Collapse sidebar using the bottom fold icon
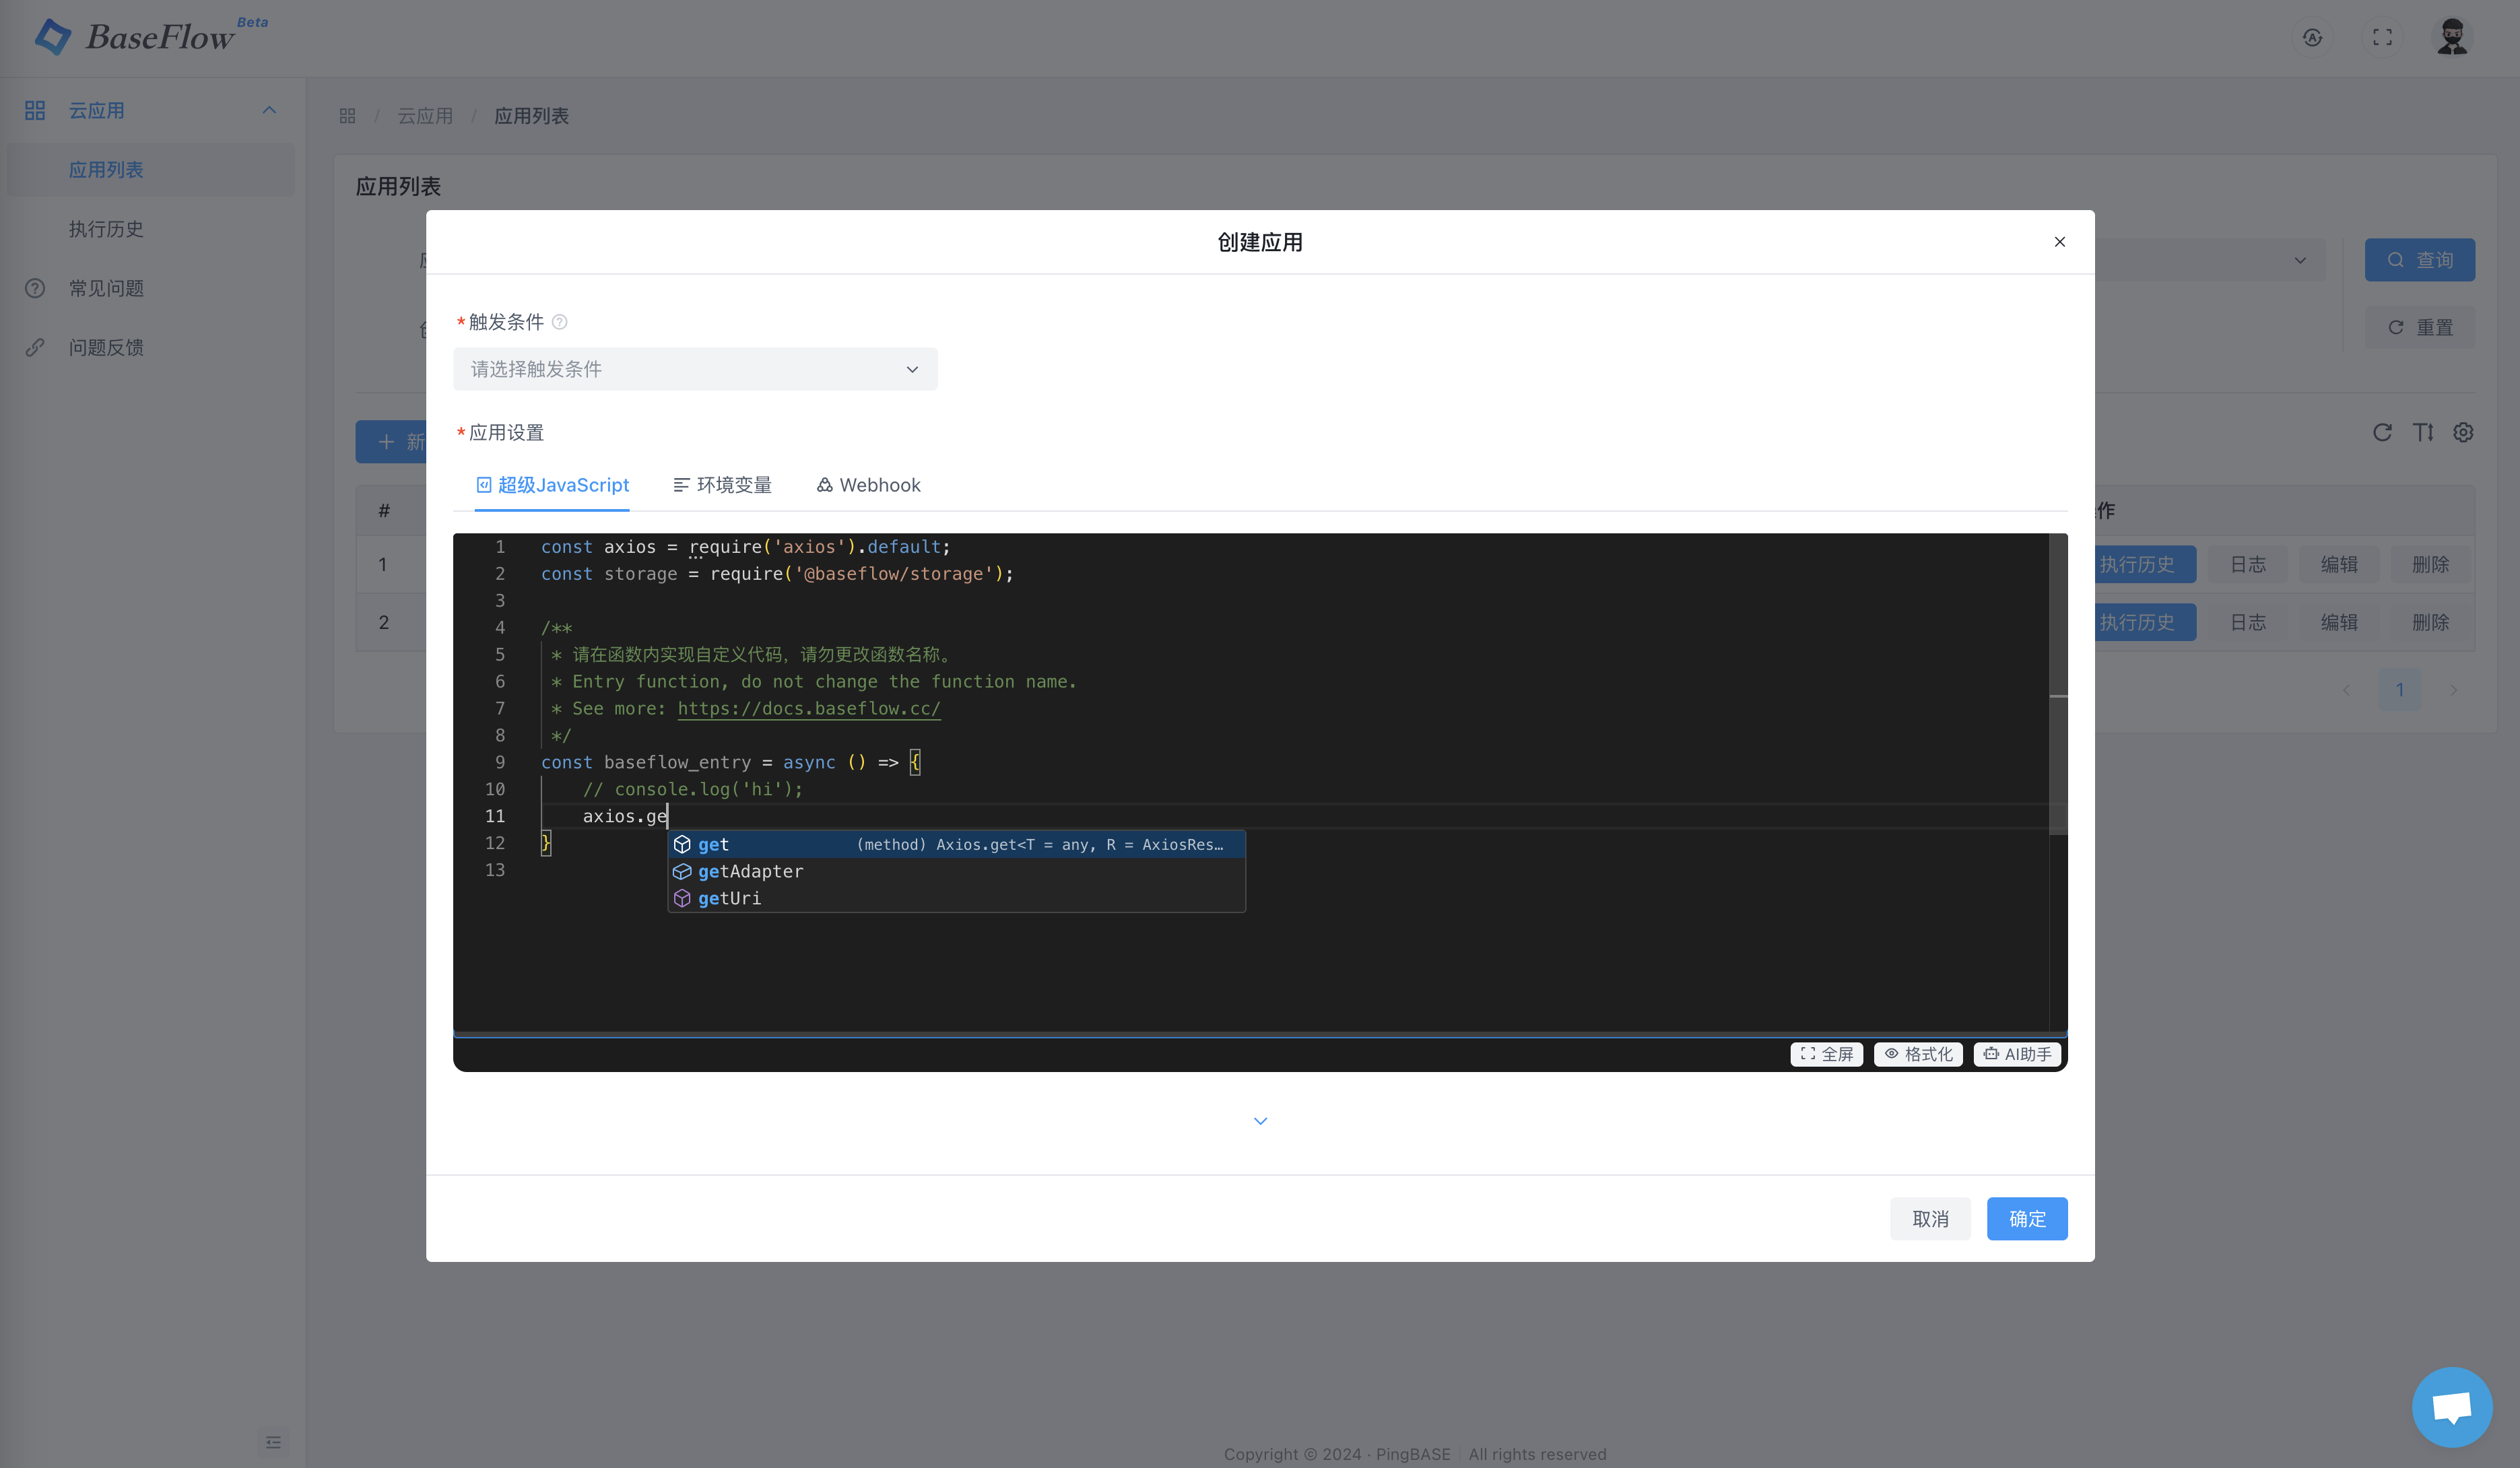 [x=273, y=1442]
